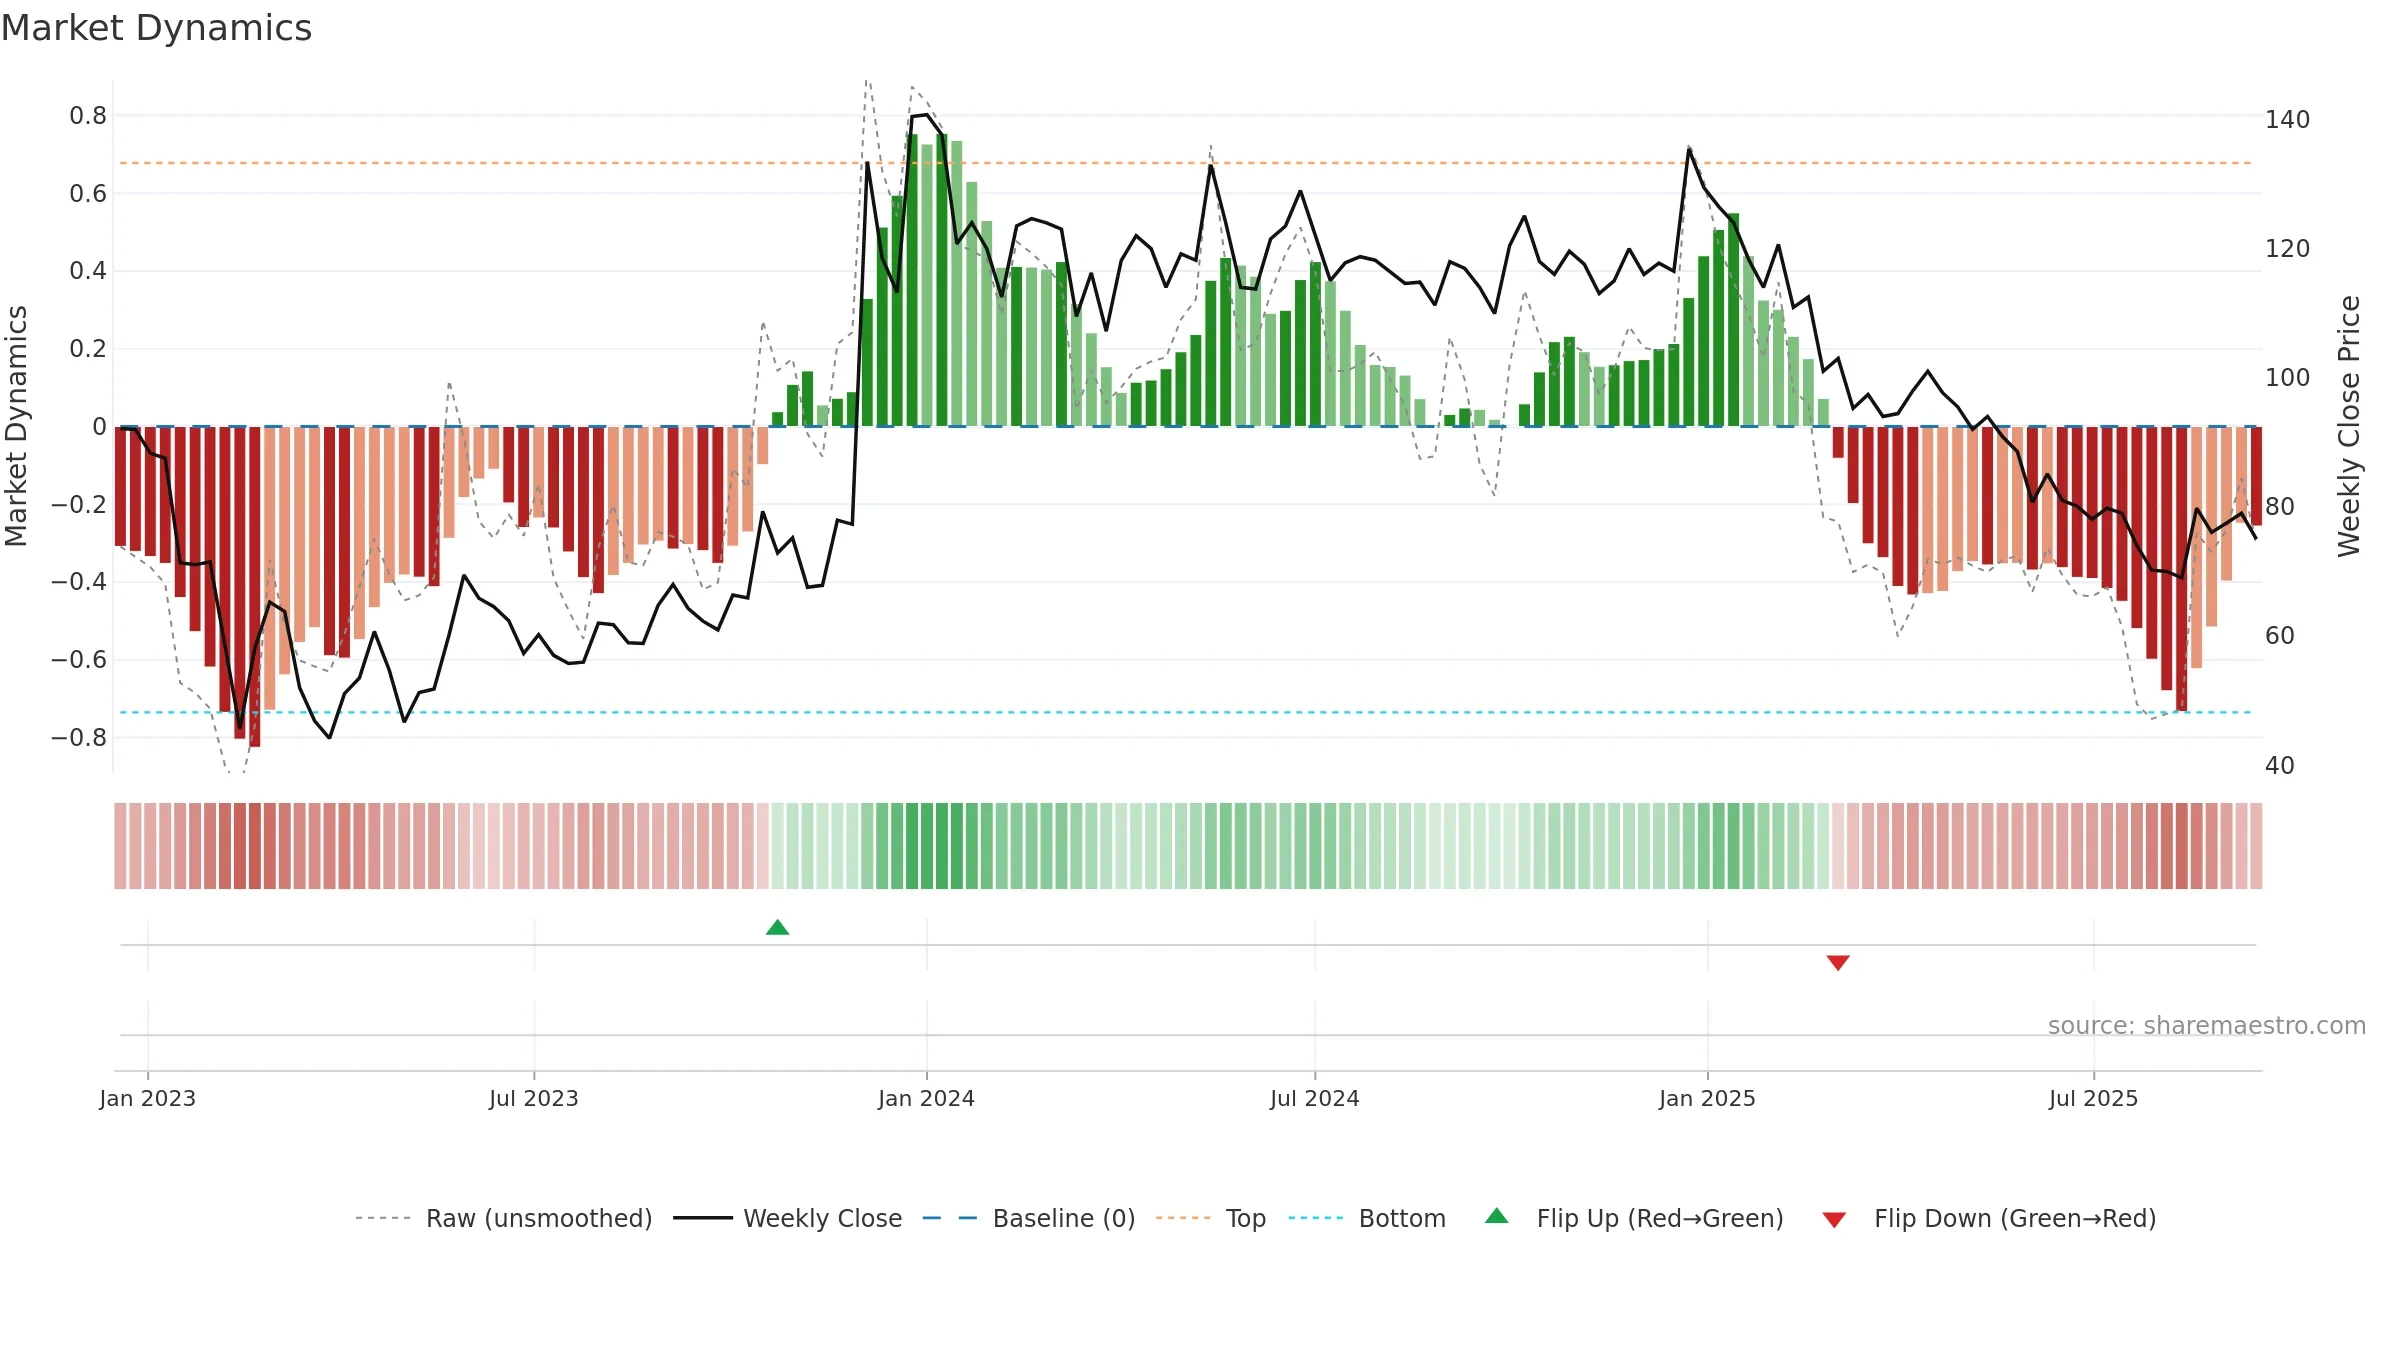
Task: Click the 0 baseline tick label
Action: [x=99, y=427]
